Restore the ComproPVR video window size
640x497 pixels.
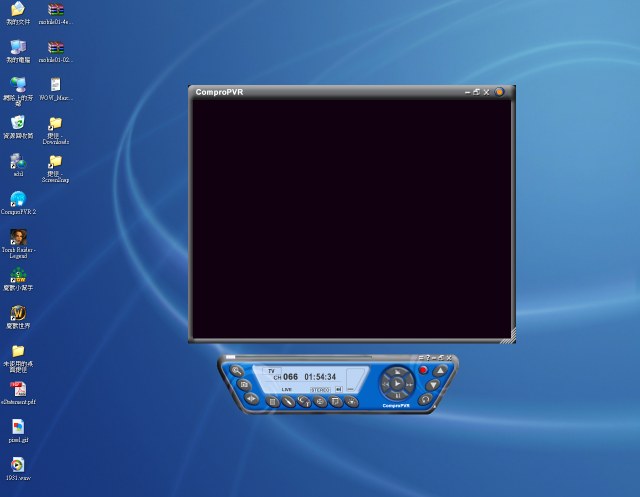[476, 92]
